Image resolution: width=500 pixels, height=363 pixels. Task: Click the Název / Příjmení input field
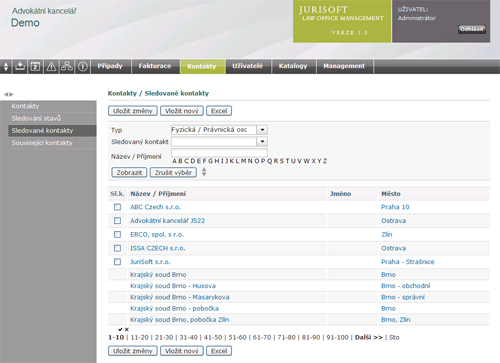coord(219,153)
